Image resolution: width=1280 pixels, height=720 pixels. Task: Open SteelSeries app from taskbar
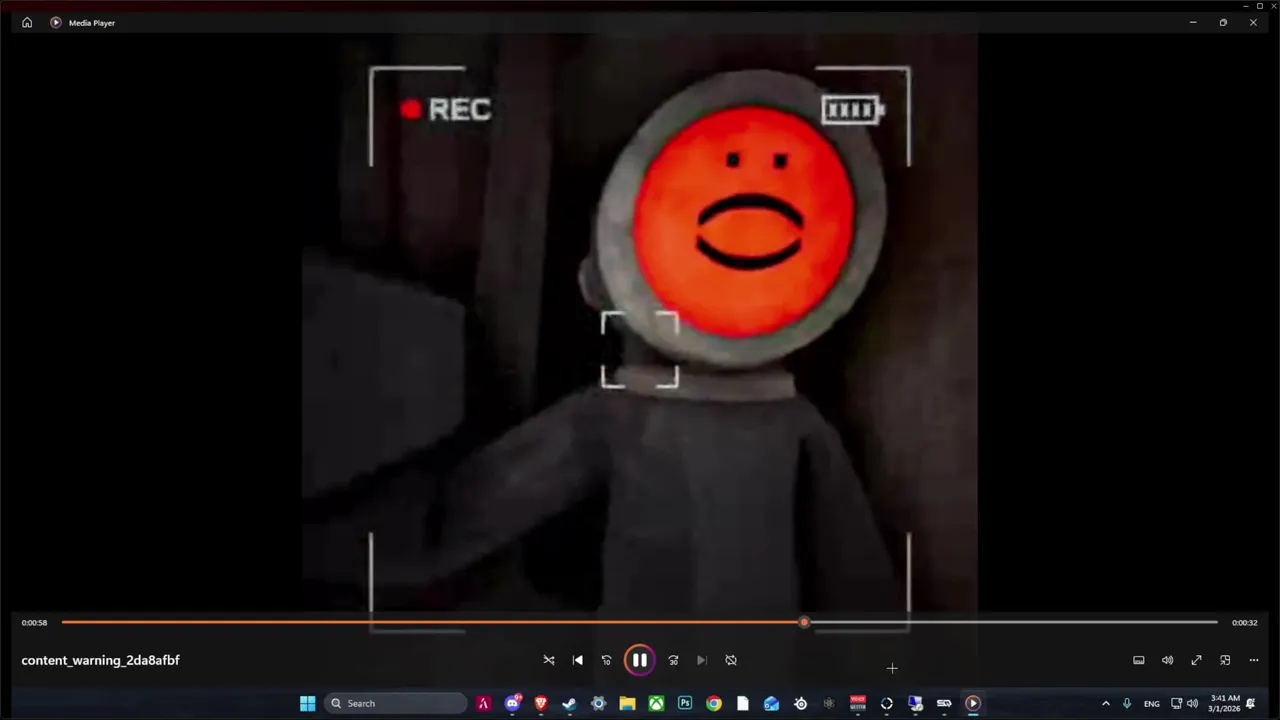coord(800,703)
